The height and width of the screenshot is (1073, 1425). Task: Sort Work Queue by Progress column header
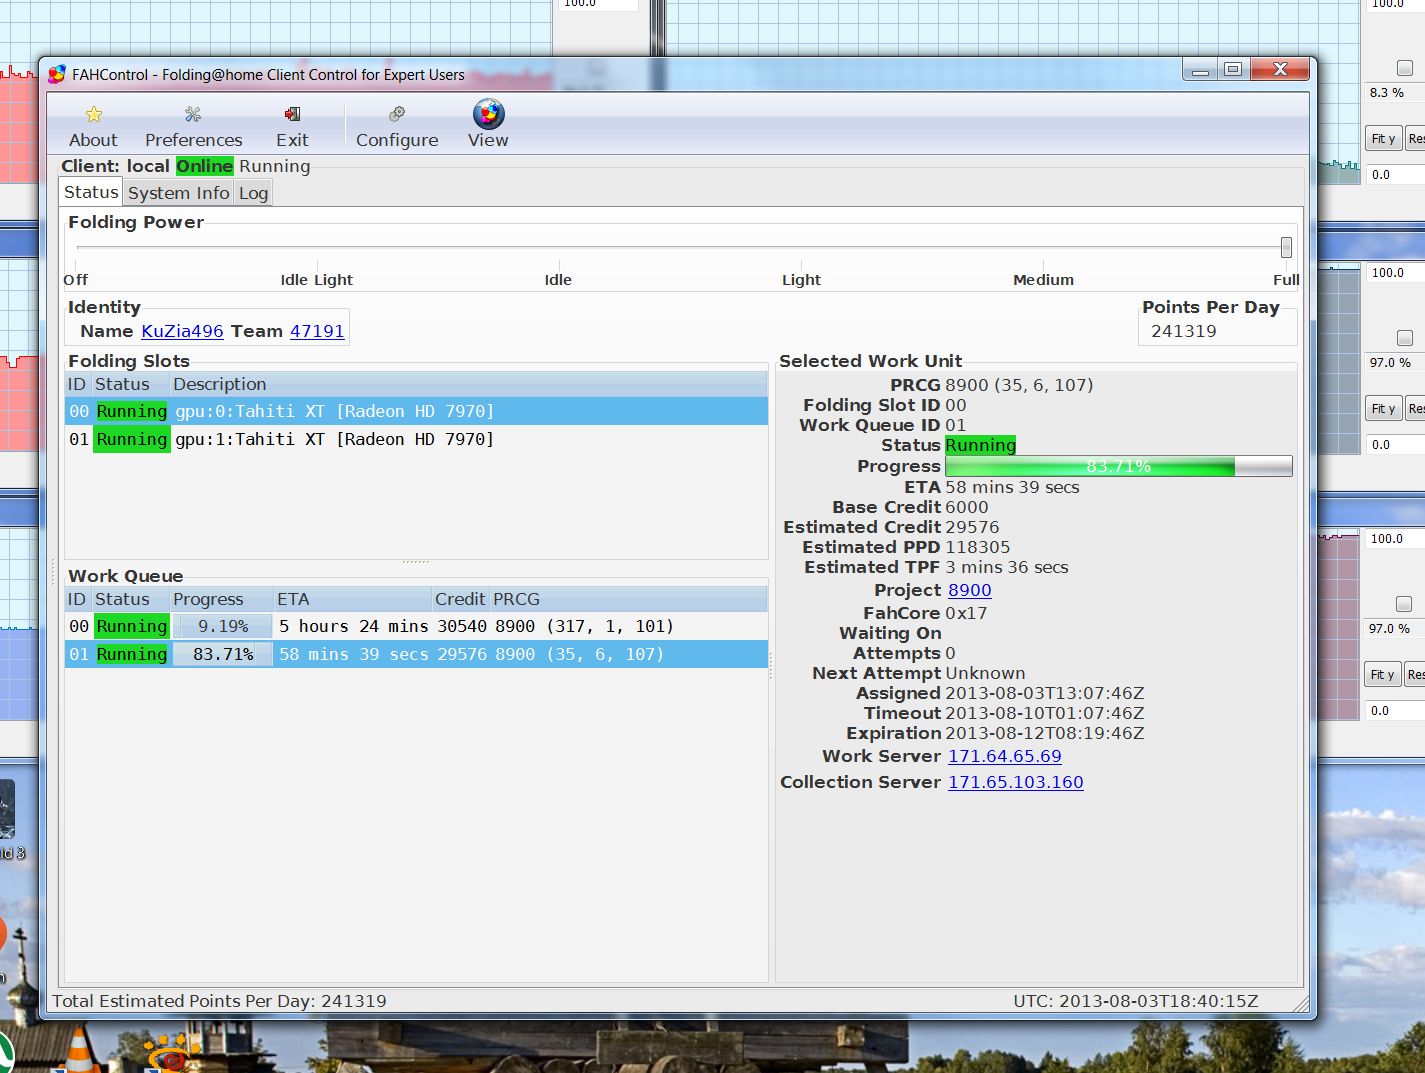point(221,599)
